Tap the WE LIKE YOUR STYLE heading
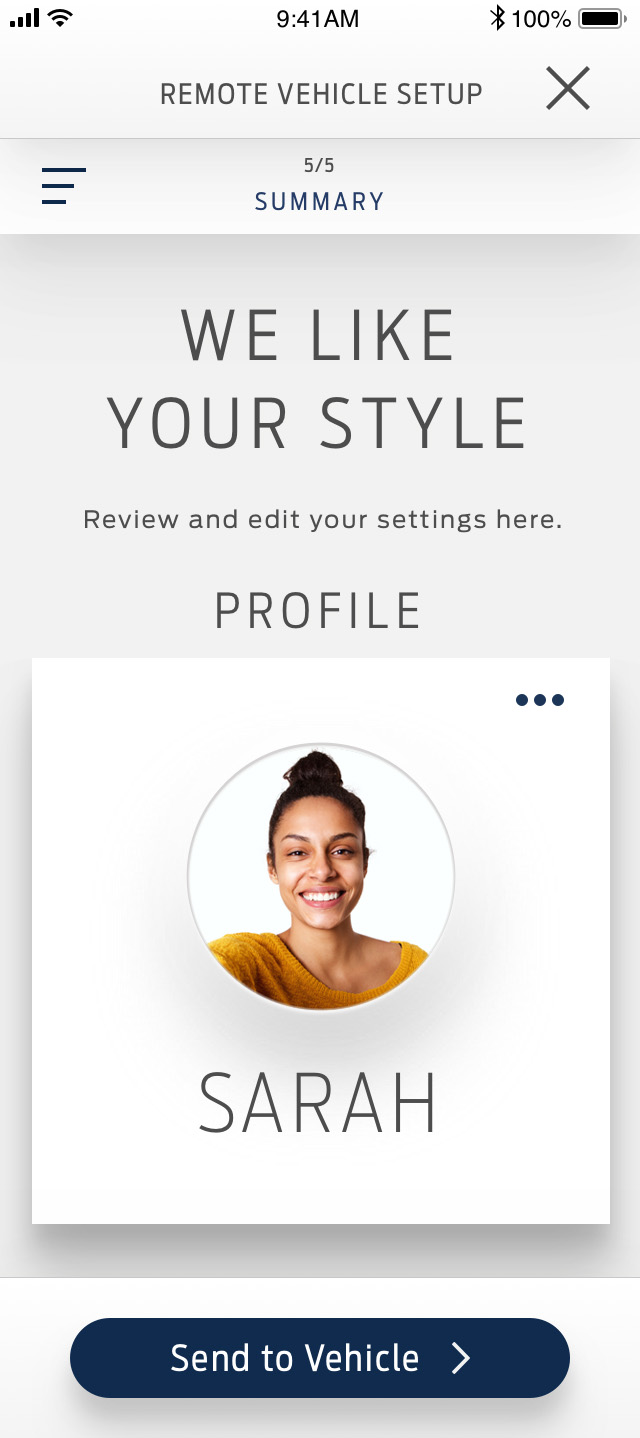The height and width of the screenshot is (1438, 640). [317, 379]
